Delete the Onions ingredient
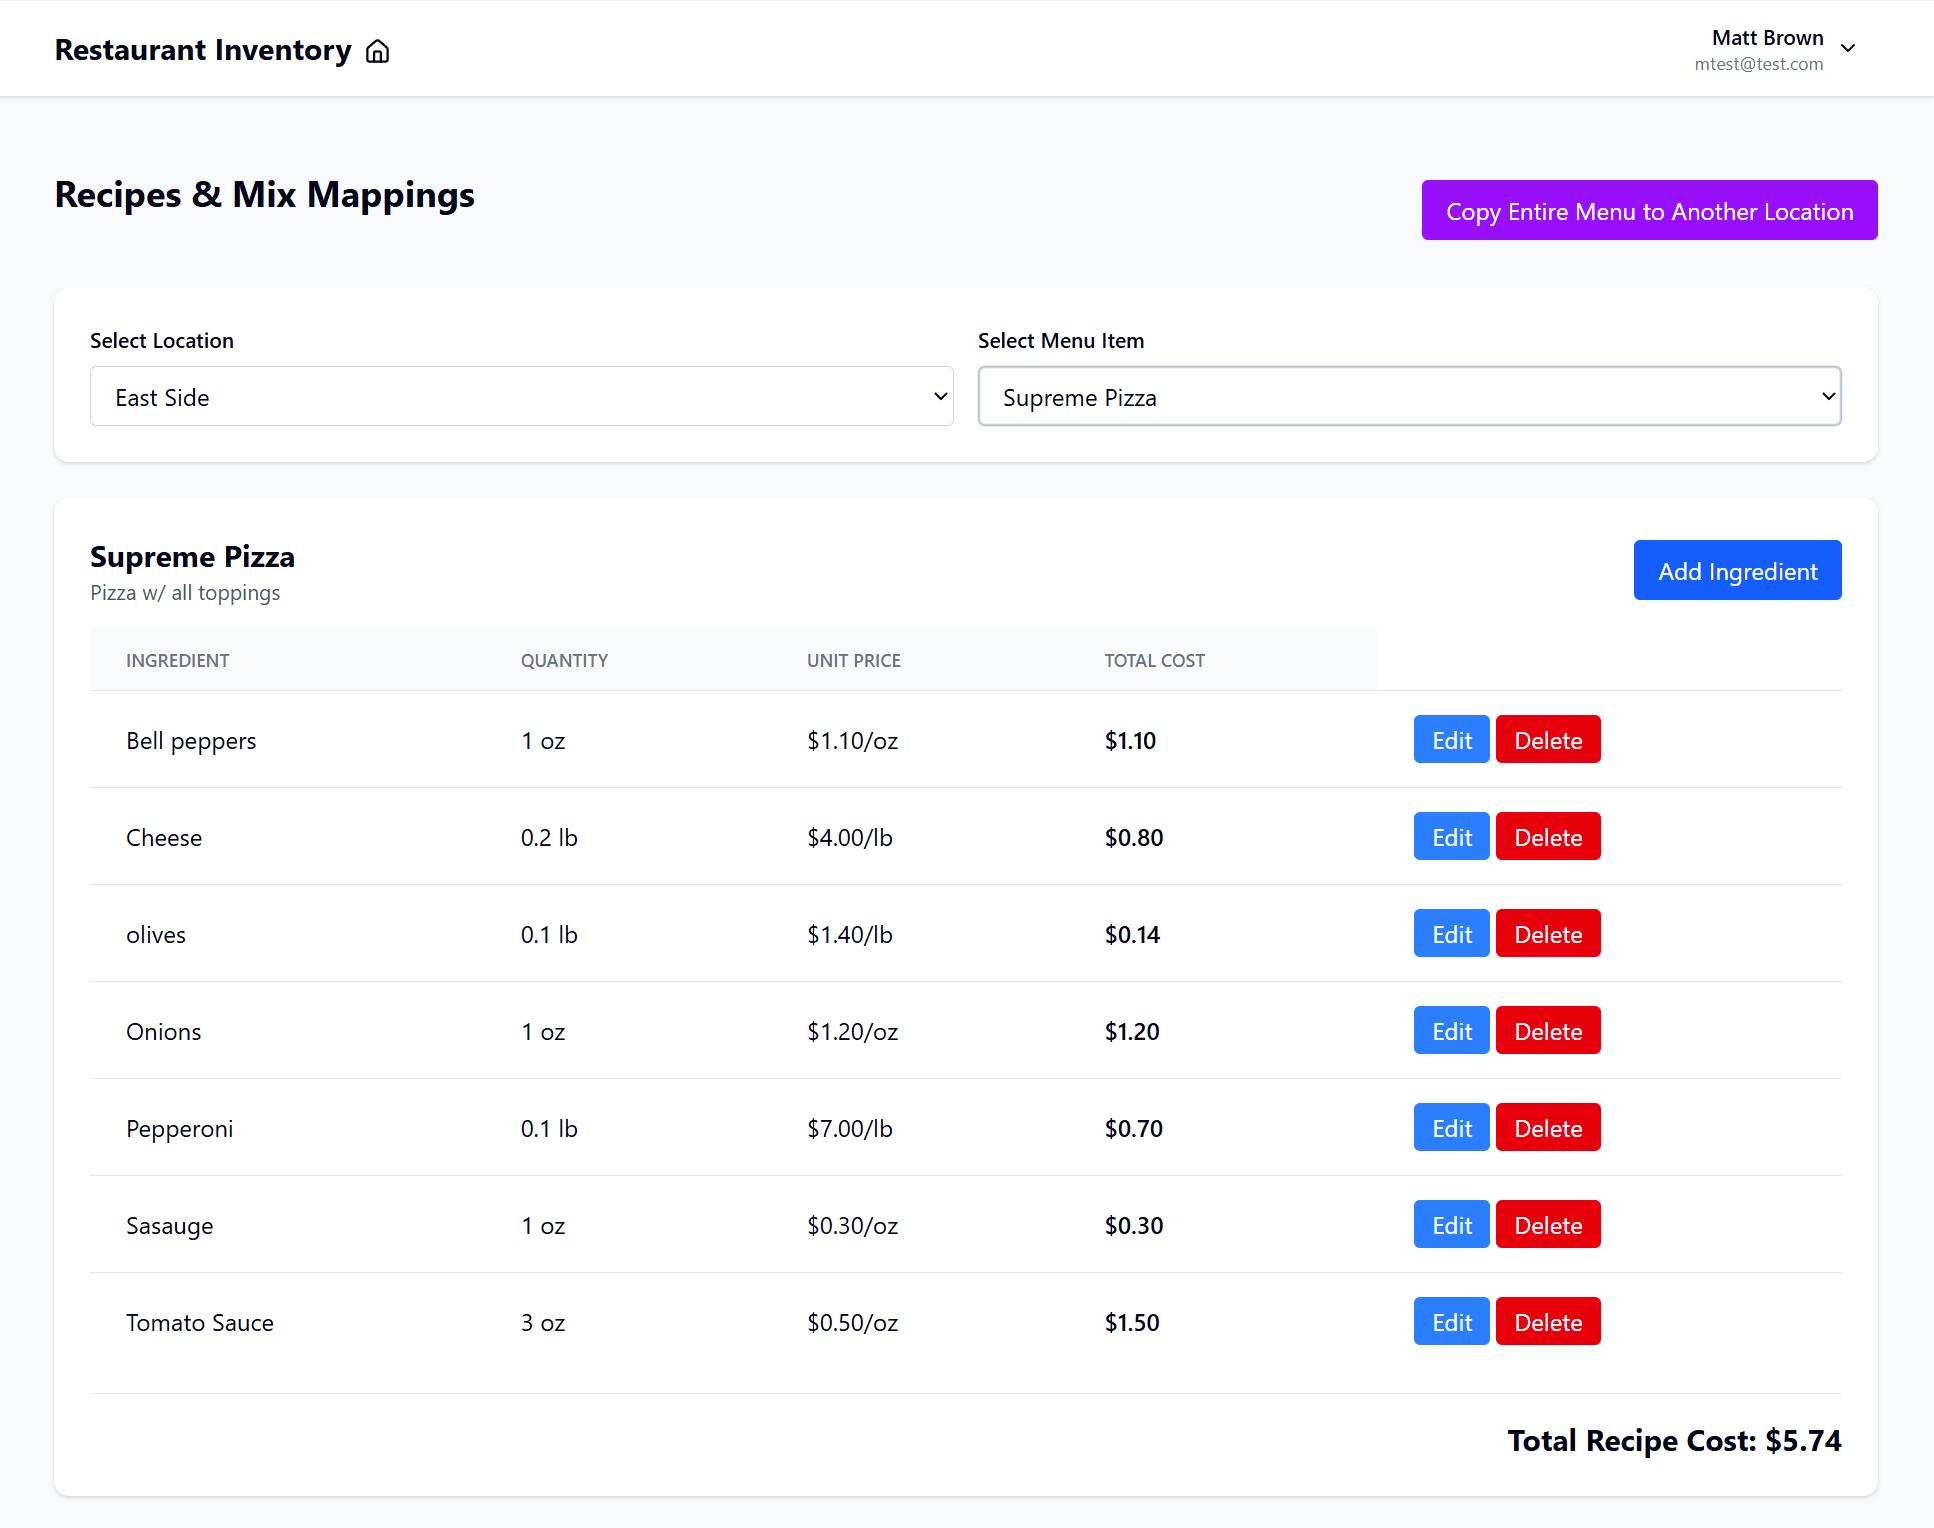Image resolution: width=1934 pixels, height=1528 pixels. pos(1548,1030)
